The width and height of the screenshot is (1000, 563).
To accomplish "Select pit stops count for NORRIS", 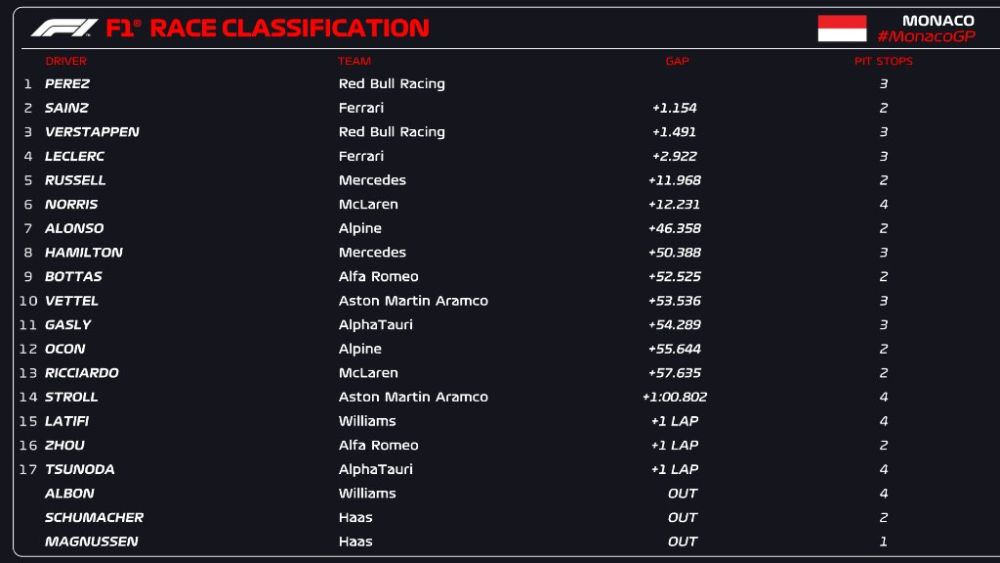I will click(883, 205).
